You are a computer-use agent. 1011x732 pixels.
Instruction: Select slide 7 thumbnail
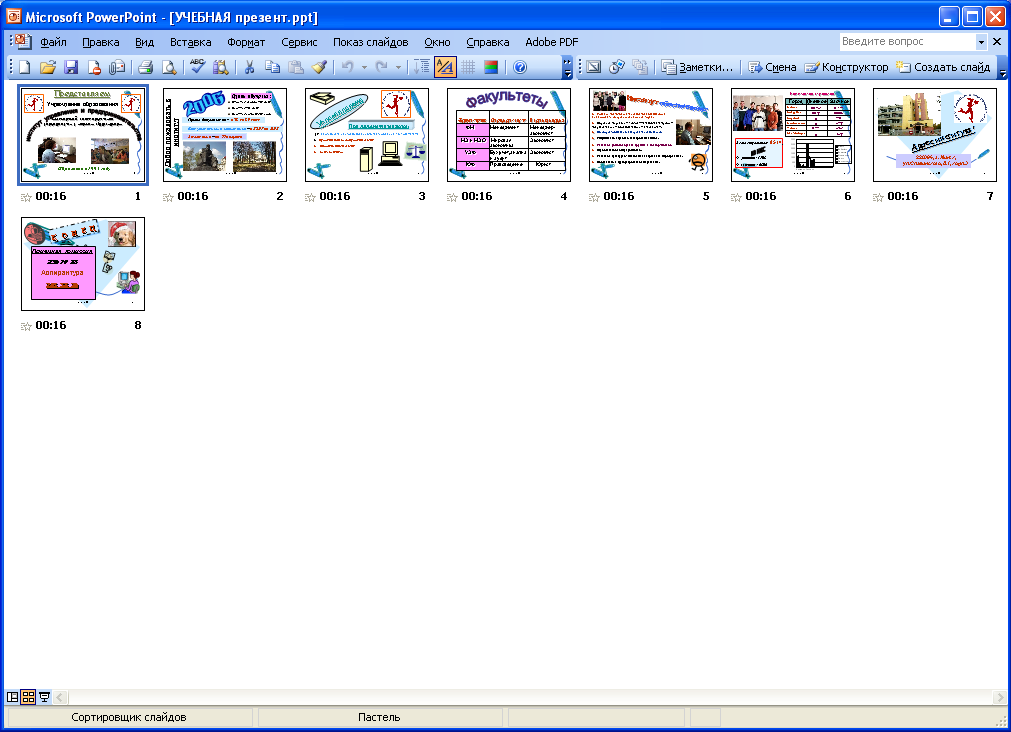tap(935, 135)
